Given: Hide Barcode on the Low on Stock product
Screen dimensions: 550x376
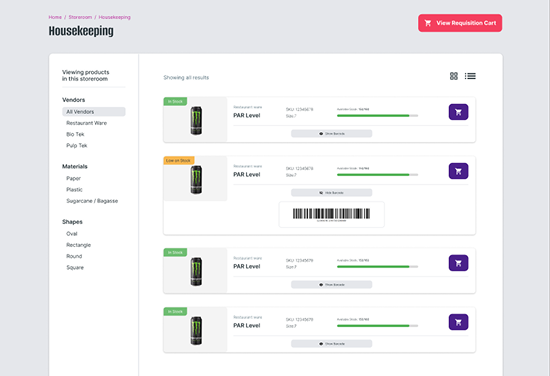Looking at the screenshot, I should click(331, 193).
